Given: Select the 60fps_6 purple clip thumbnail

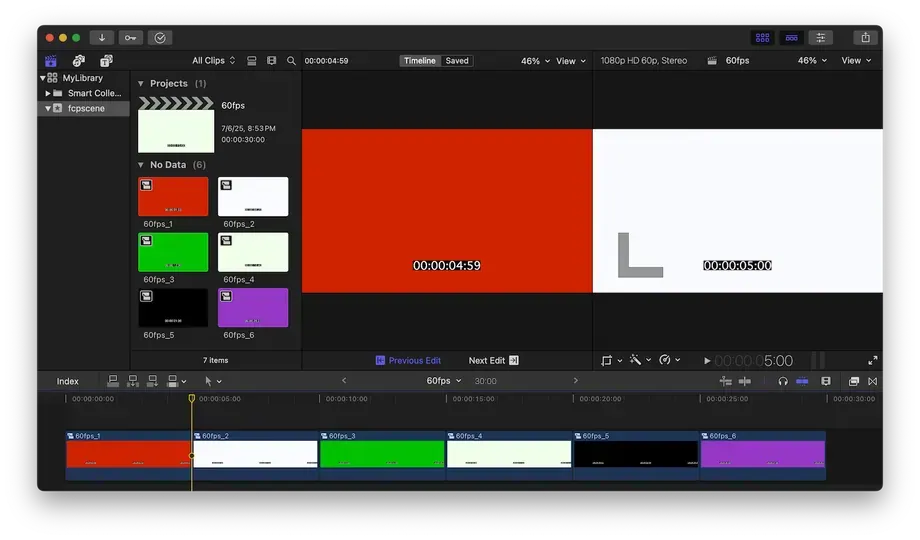Looking at the screenshot, I should tap(253, 308).
